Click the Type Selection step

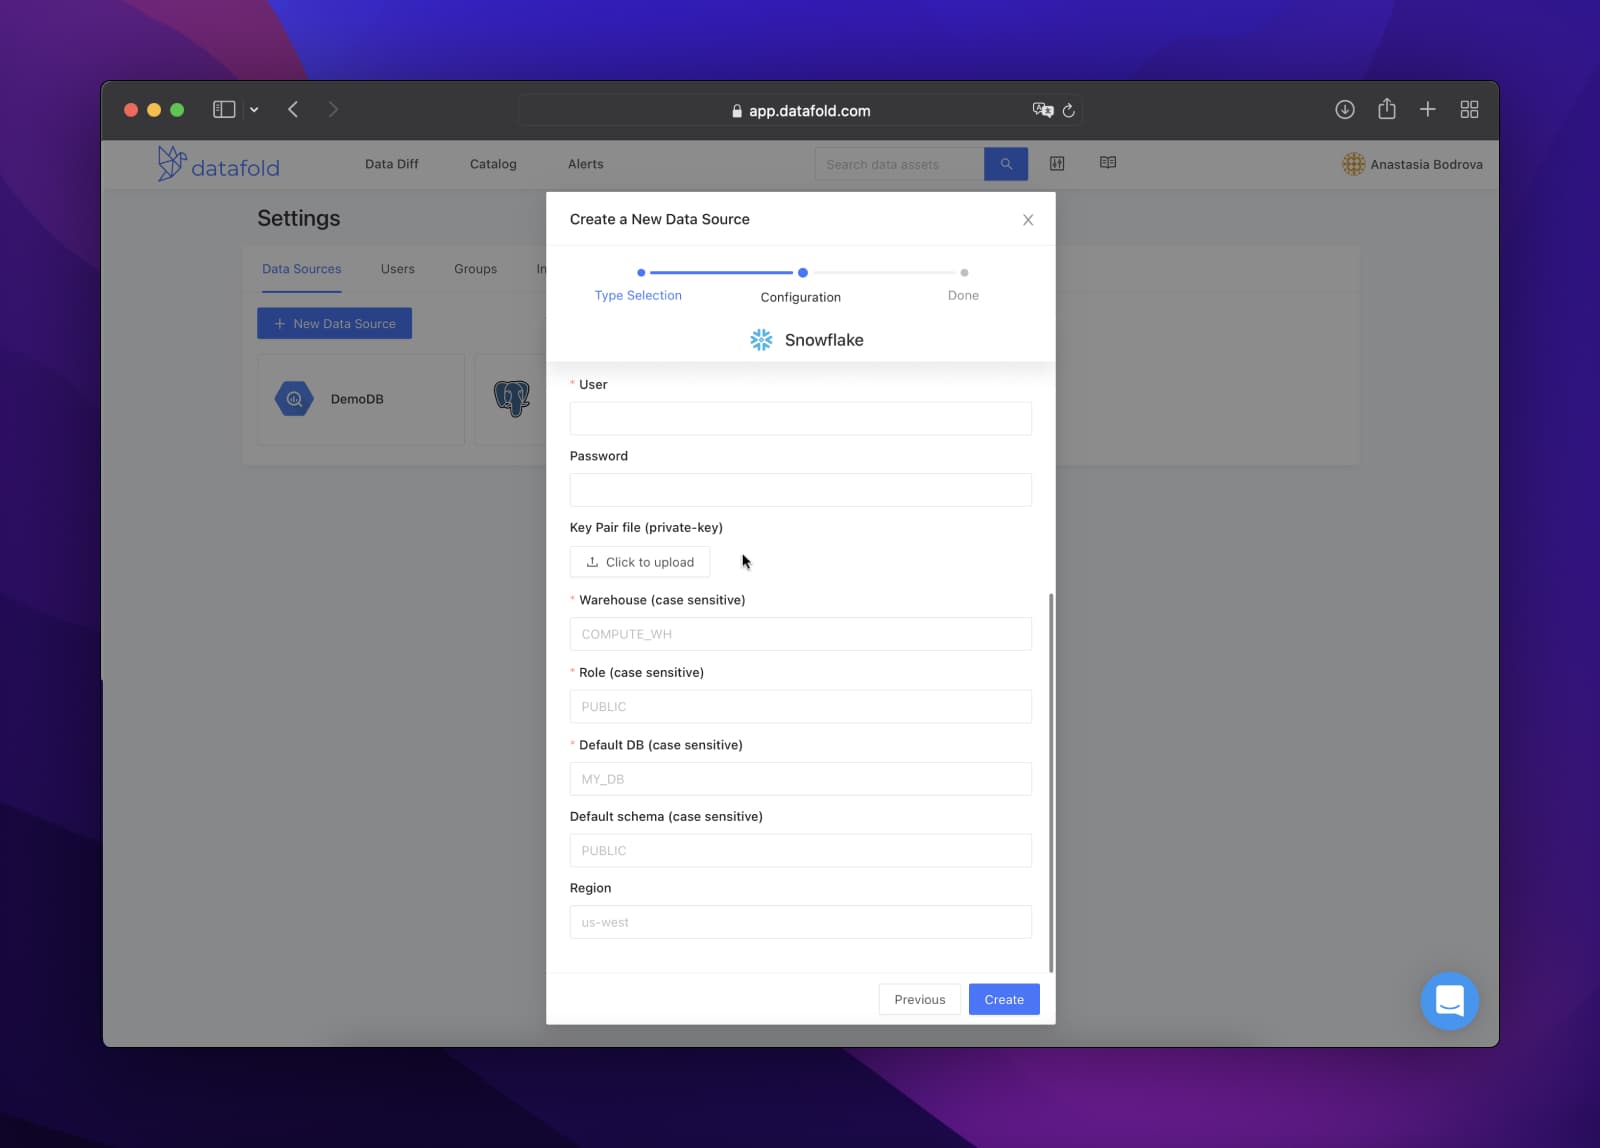pos(638,295)
